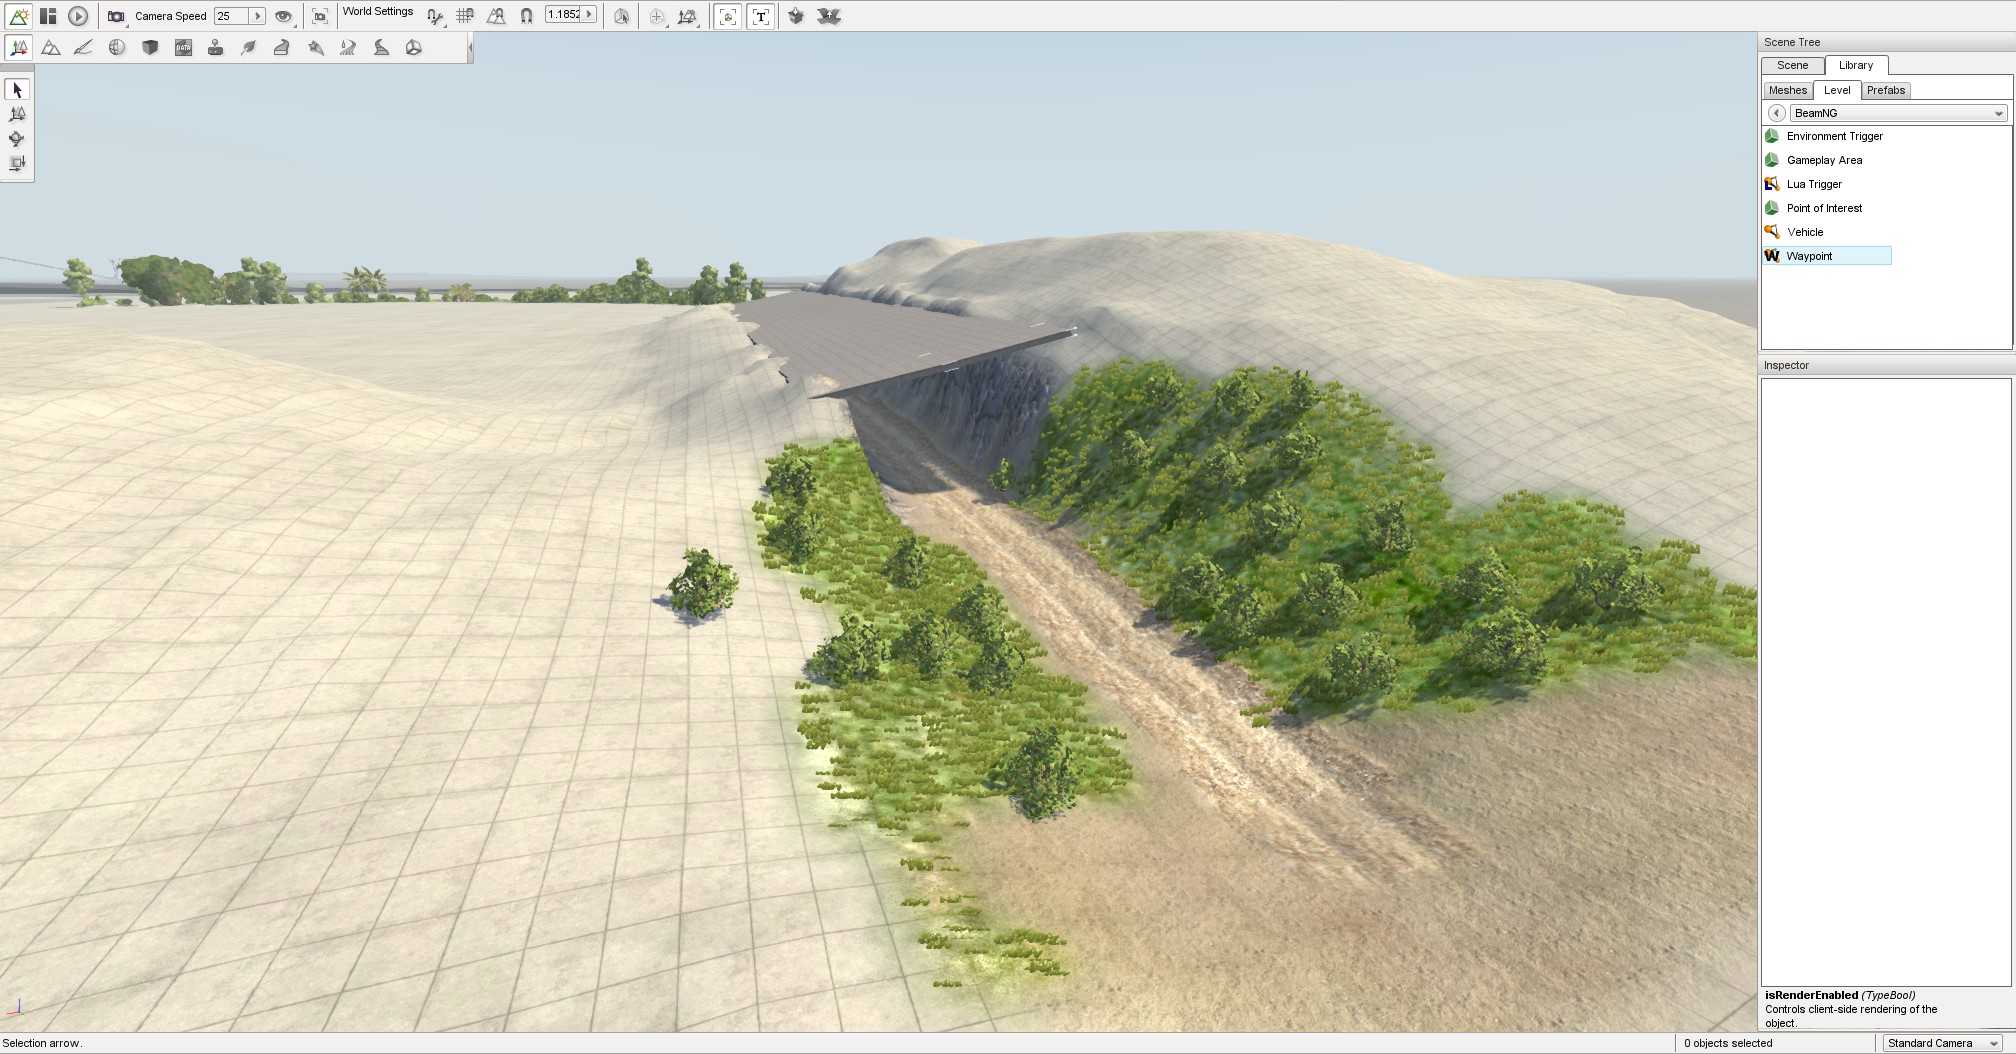Click '0 objects selected' status text
This screenshot has width=2016, height=1054.
(x=1728, y=1043)
